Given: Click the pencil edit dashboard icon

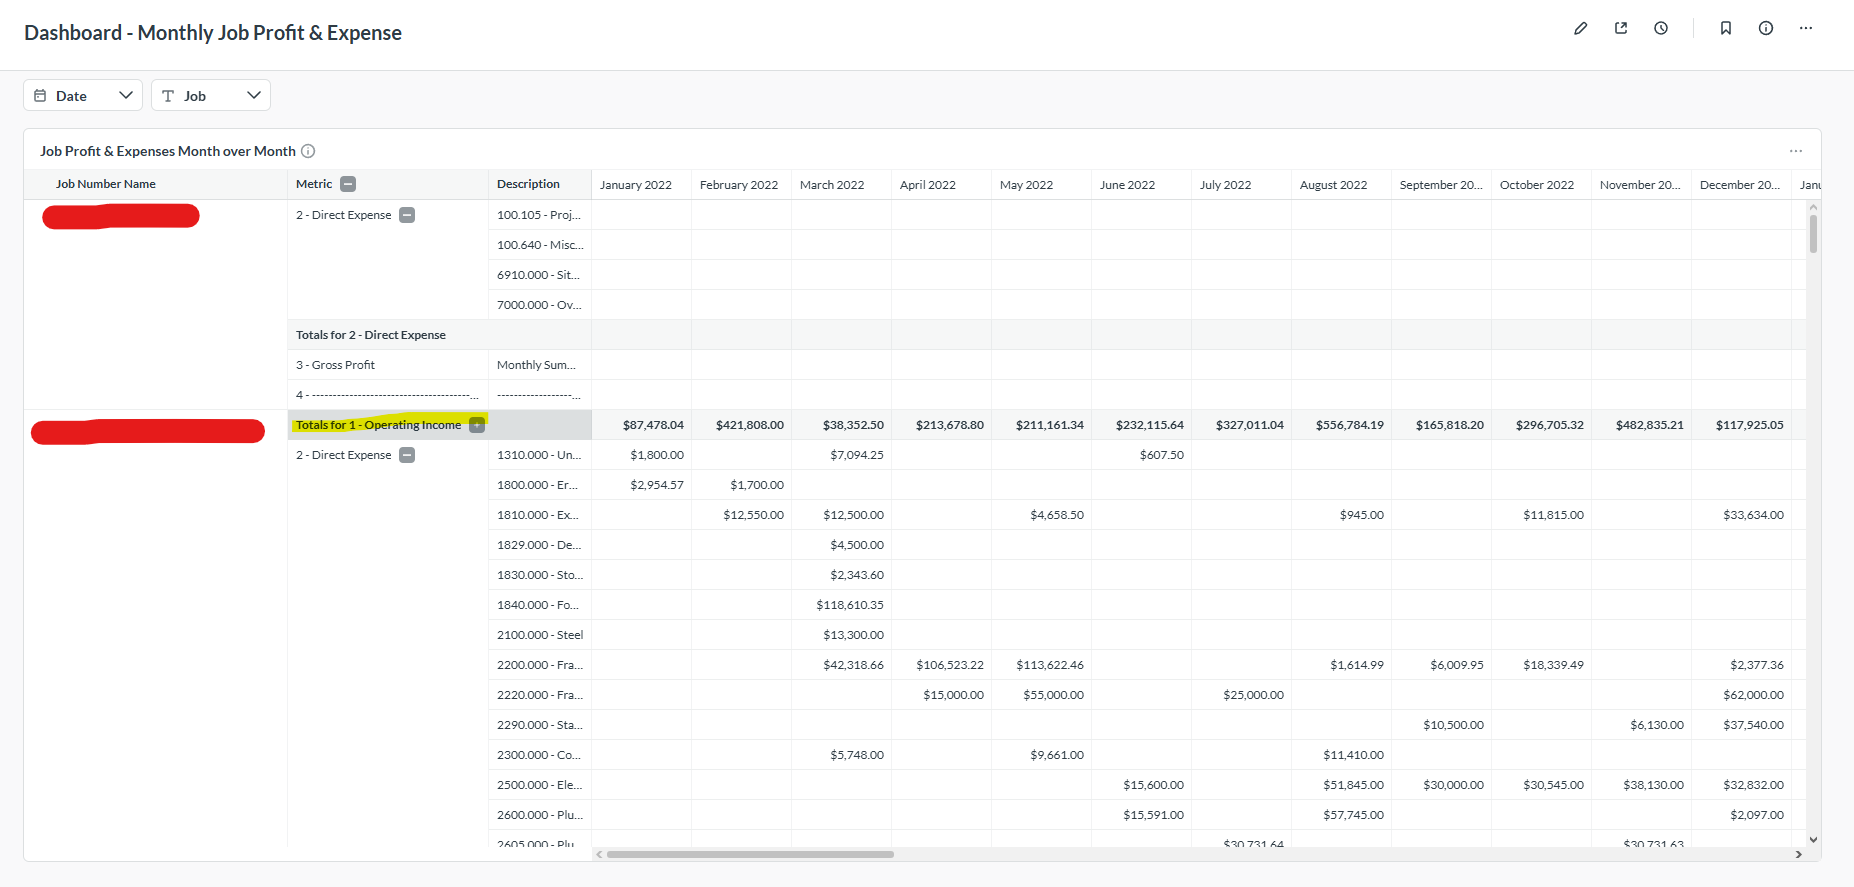Looking at the screenshot, I should point(1580,28).
